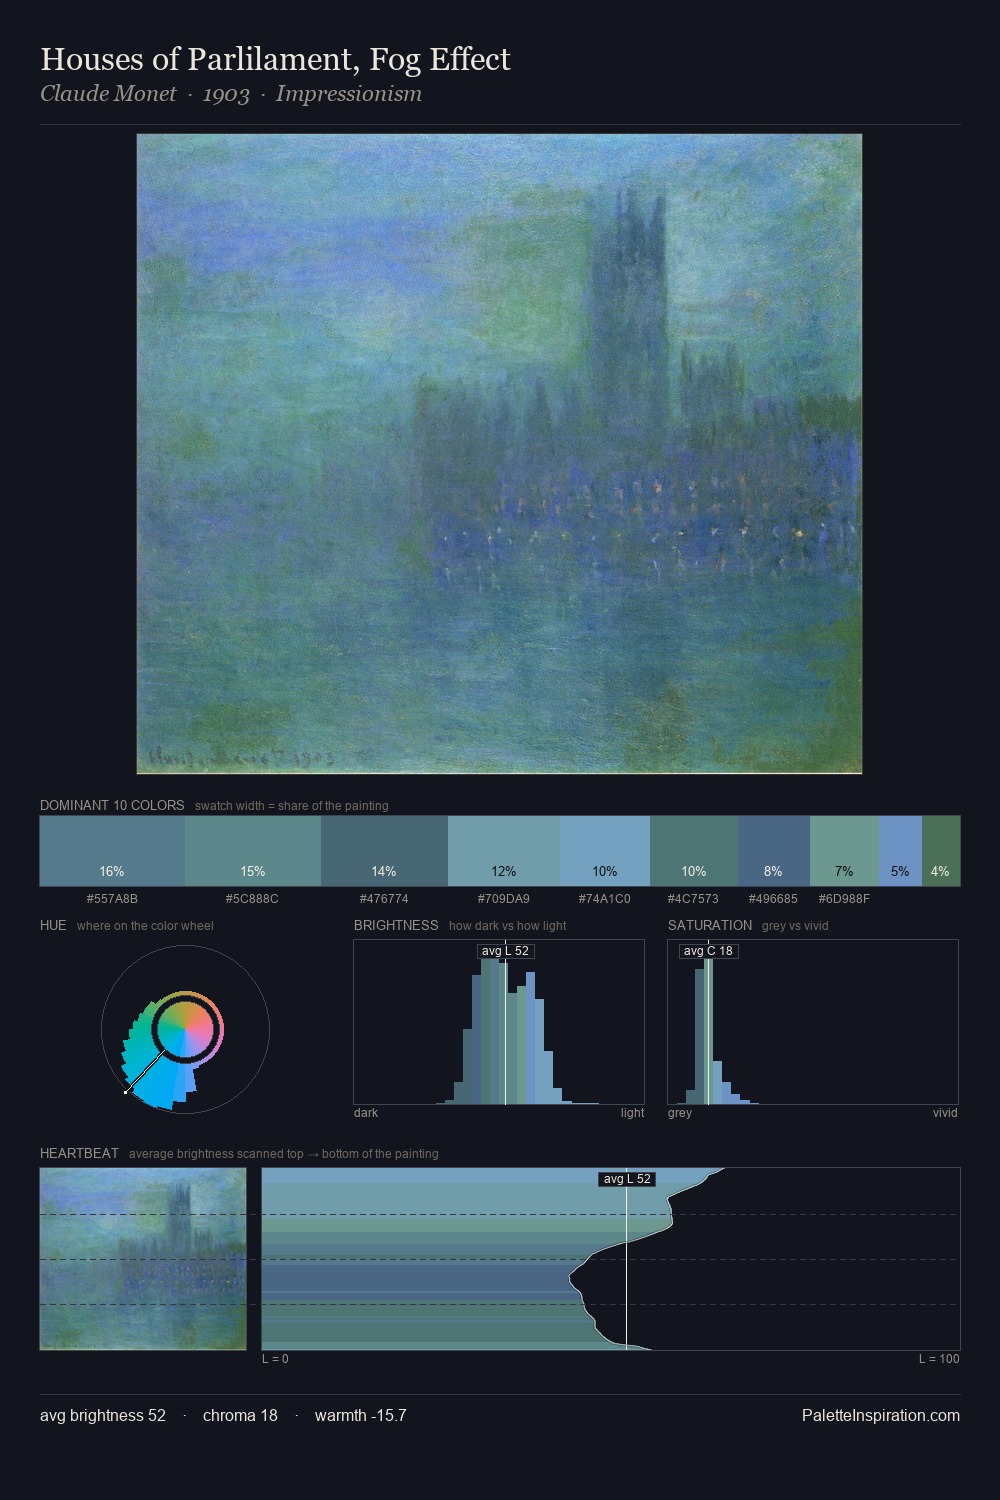This screenshot has width=1000, height=1500.
Task: Click the heartbeat brightness profile chart
Action: click(611, 1259)
